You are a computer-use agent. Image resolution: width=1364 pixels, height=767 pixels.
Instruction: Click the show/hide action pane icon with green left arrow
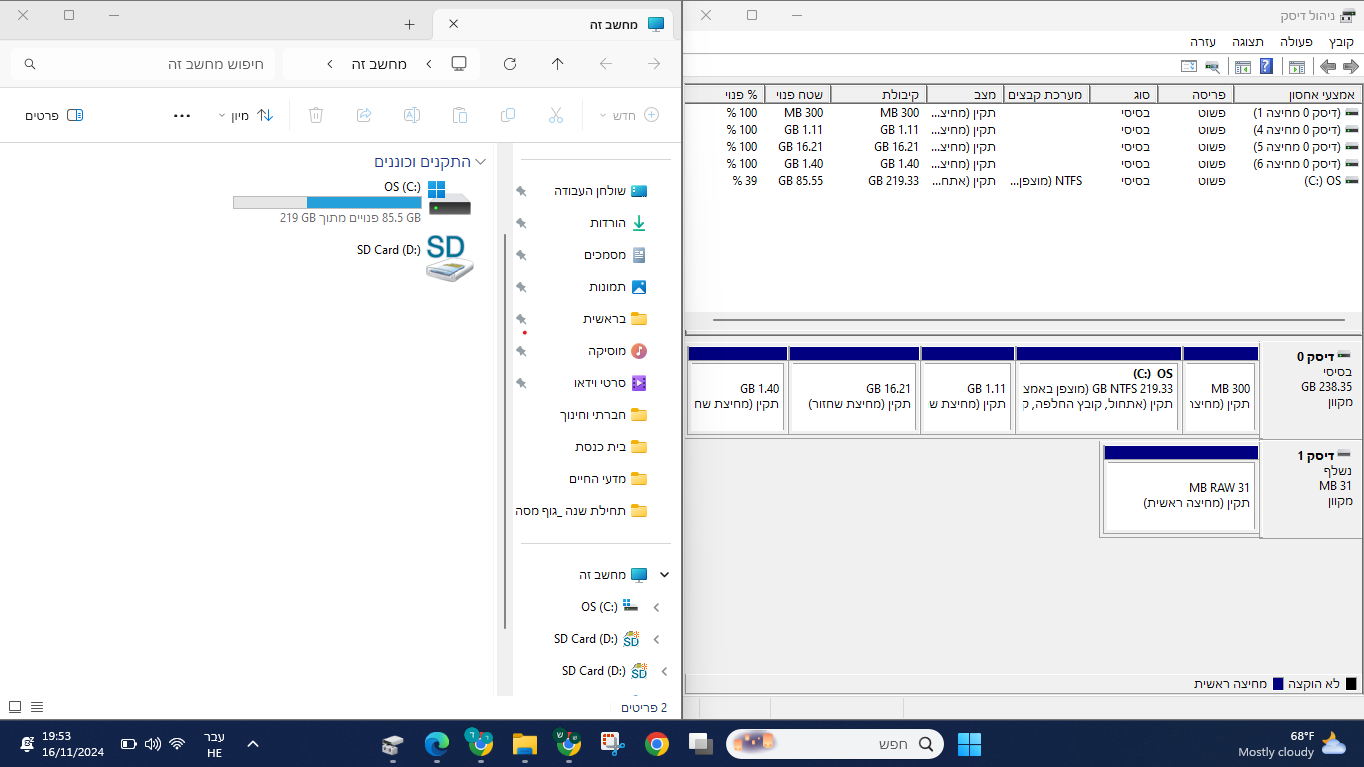[1243, 66]
